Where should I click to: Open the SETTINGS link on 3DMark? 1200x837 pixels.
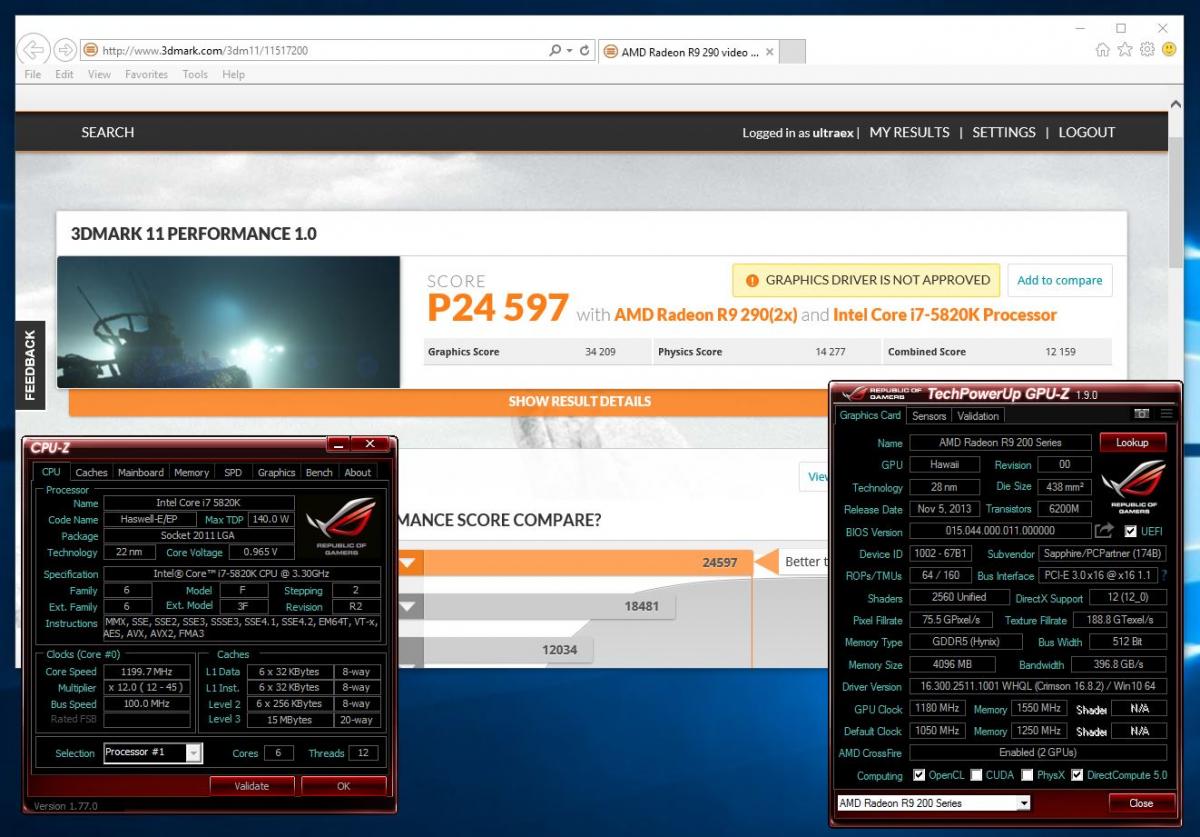tap(1004, 132)
